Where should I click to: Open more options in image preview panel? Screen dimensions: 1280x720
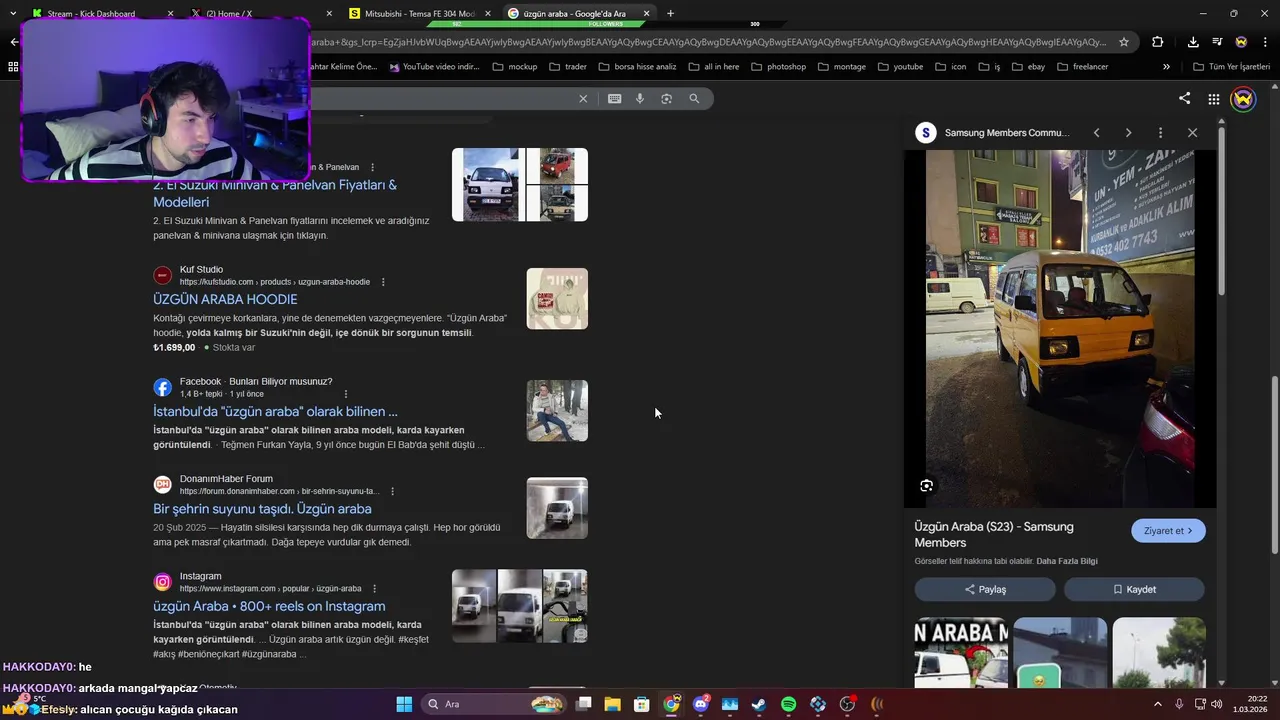[1160, 133]
